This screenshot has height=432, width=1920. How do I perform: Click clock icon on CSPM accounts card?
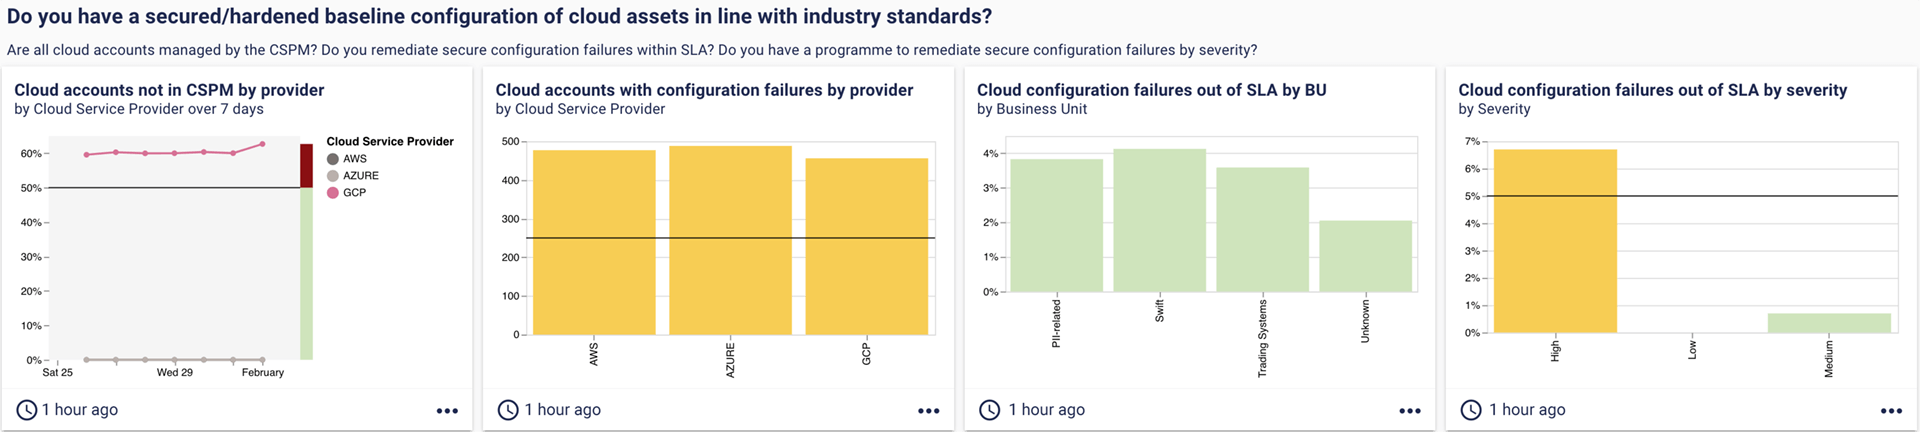pyautogui.click(x=27, y=410)
